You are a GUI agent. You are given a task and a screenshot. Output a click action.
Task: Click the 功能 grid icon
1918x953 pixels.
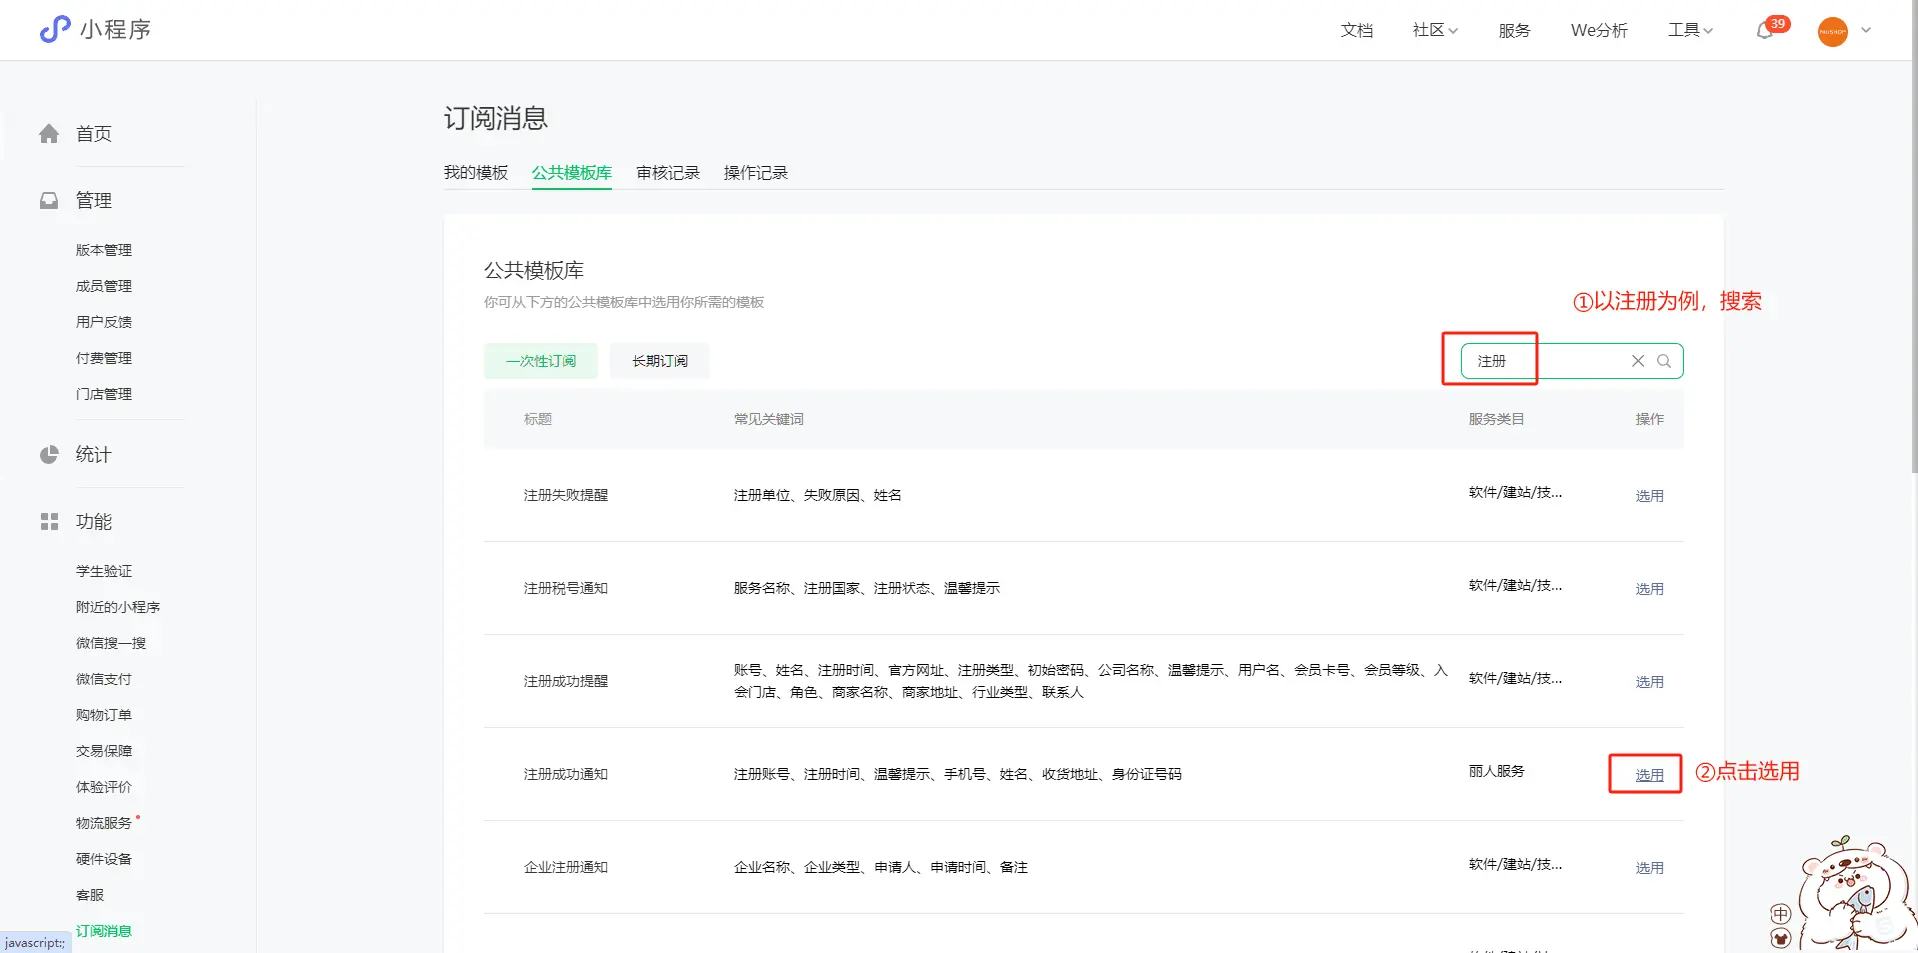coord(49,522)
